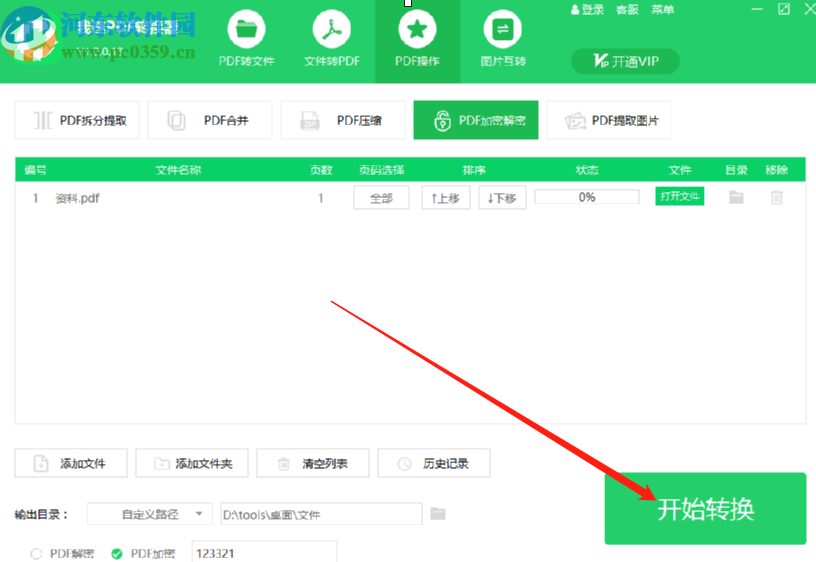Open output folder icon for 资料.pdf row
The width and height of the screenshot is (816, 562).
(736, 197)
